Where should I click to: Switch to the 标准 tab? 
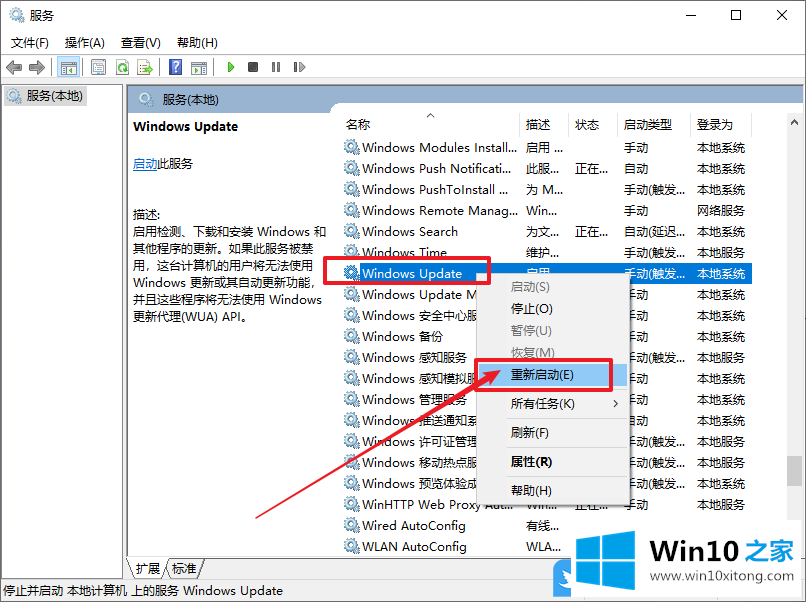184,569
